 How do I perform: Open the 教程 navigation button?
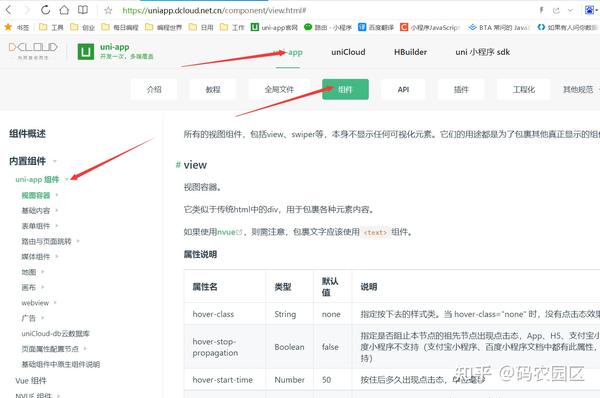[x=213, y=89]
